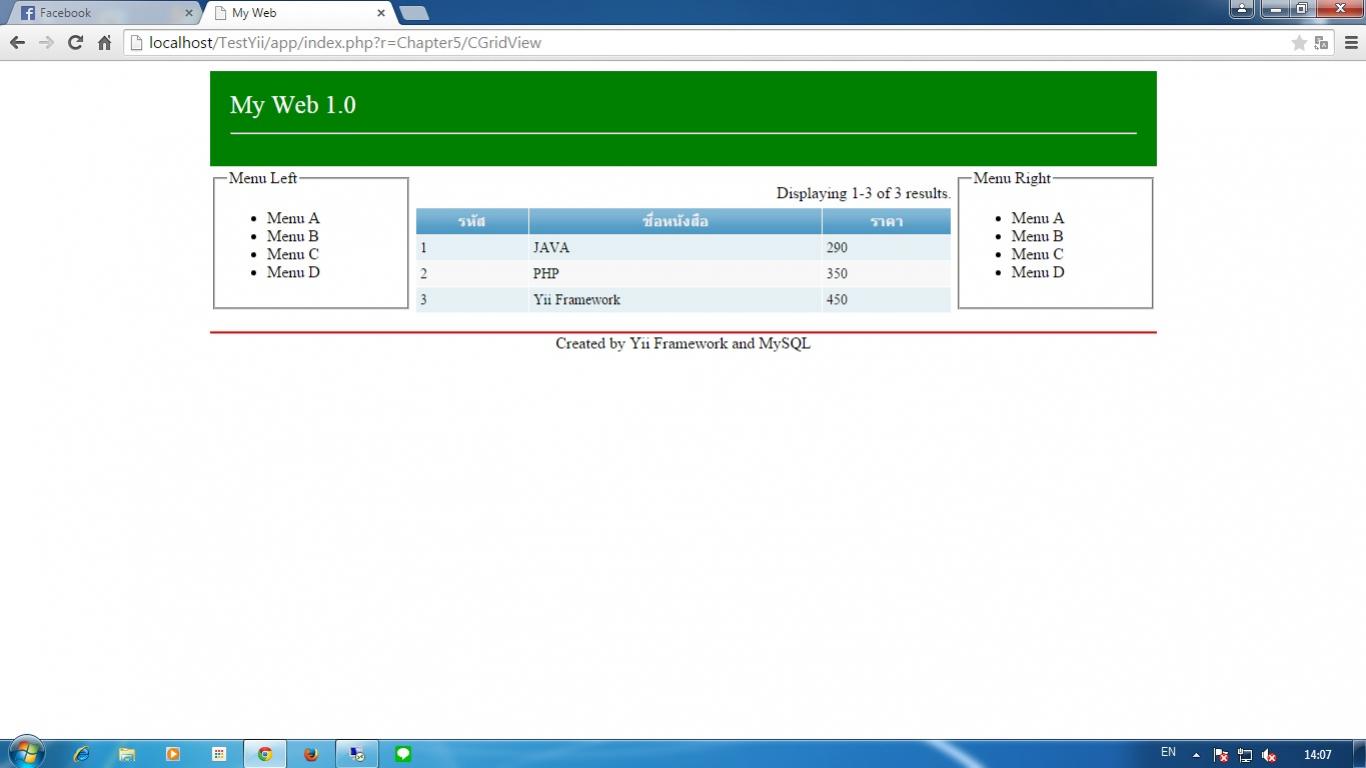Image resolution: width=1366 pixels, height=768 pixels.
Task: Select the My Web tab
Action: 298,13
